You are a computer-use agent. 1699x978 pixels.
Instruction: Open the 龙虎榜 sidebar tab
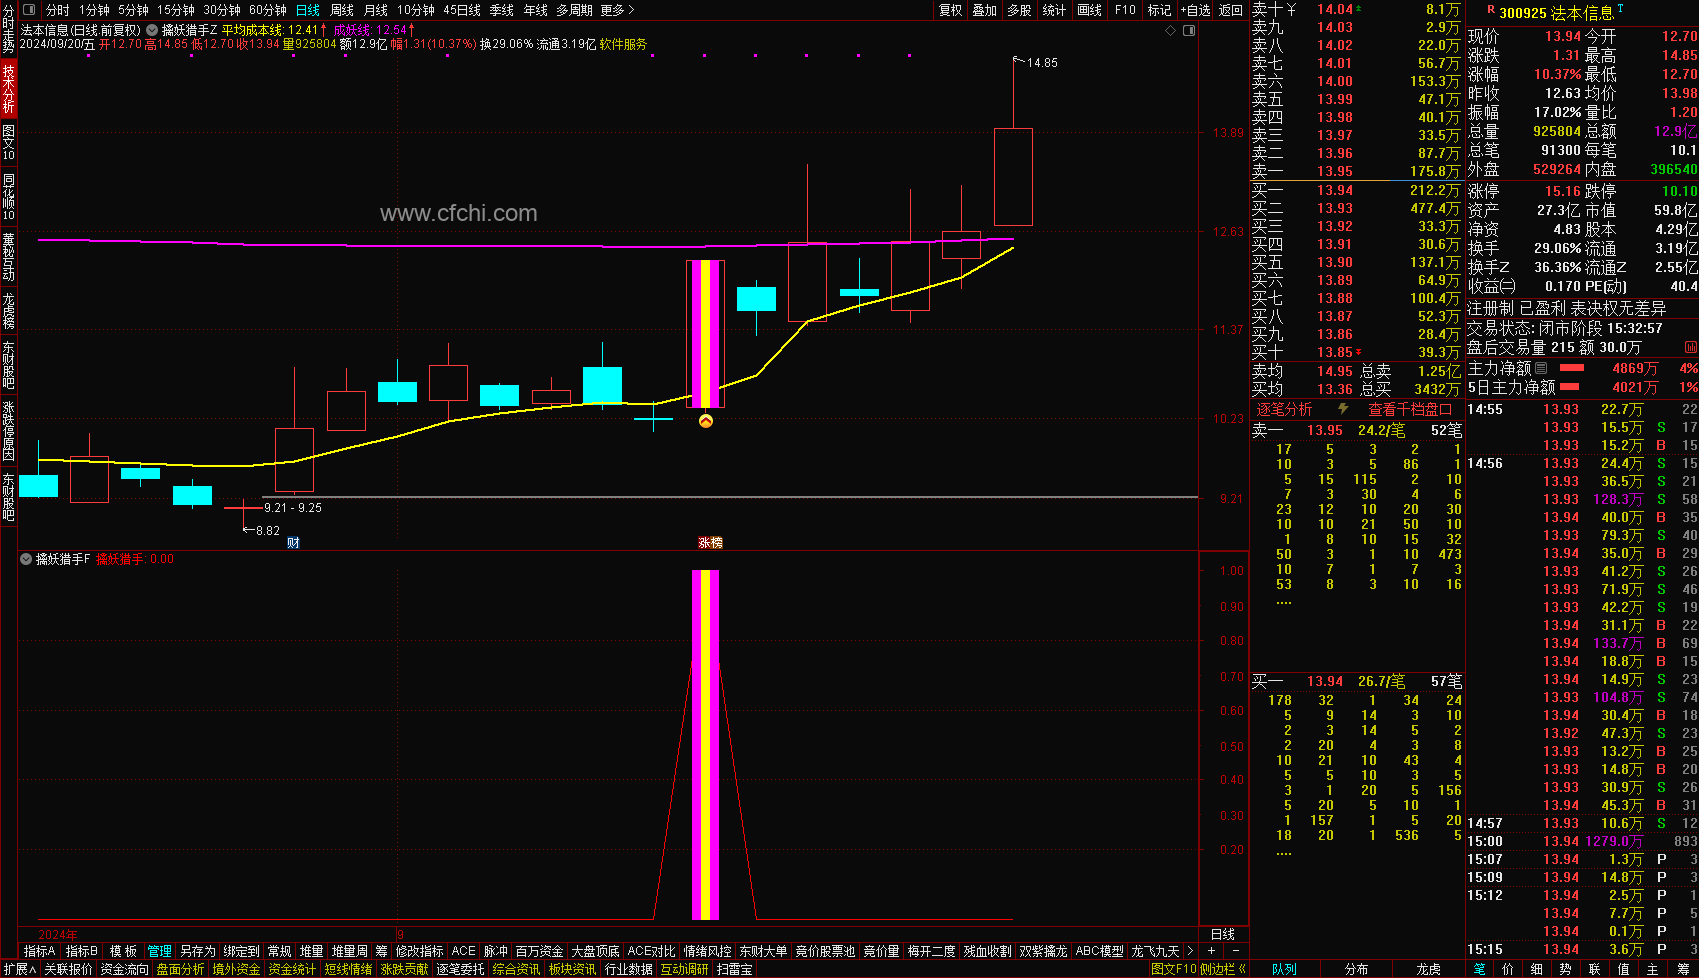(x=8, y=310)
